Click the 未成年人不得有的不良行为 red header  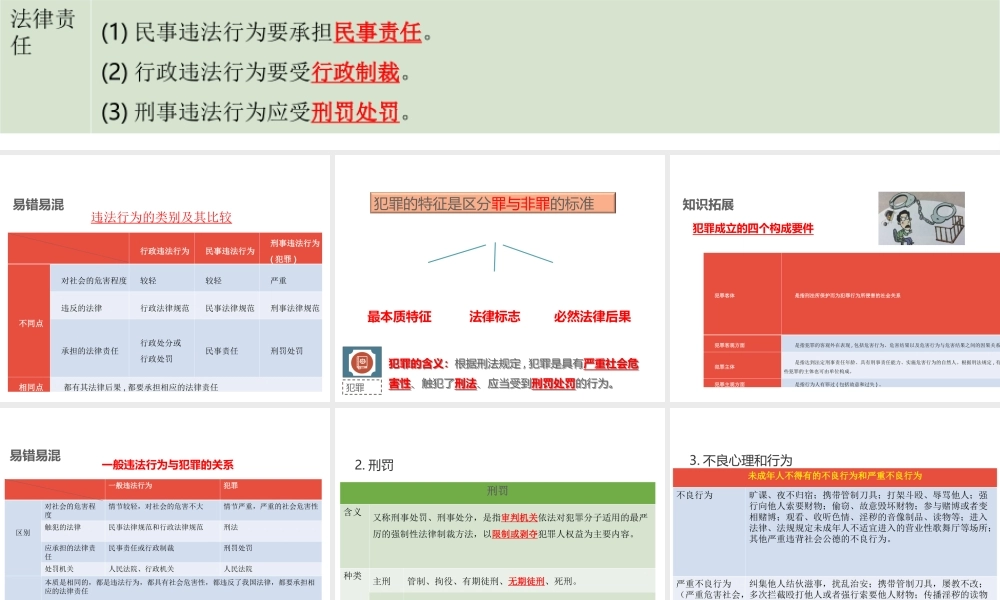coord(834,476)
